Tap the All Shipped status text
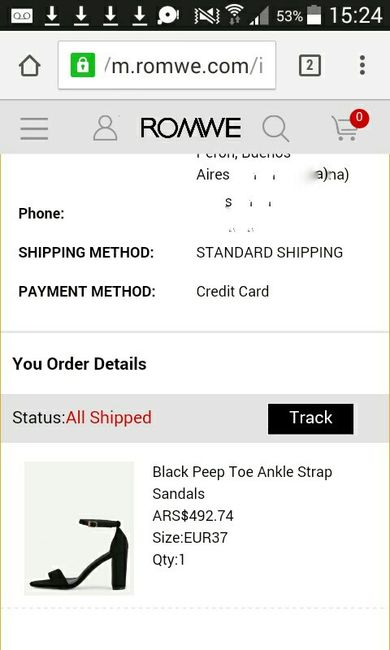 (109, 417)
